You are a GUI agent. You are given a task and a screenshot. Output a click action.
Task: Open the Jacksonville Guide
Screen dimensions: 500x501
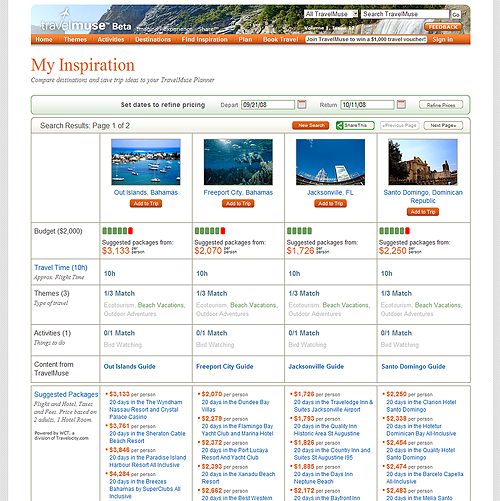pos(316,366)
